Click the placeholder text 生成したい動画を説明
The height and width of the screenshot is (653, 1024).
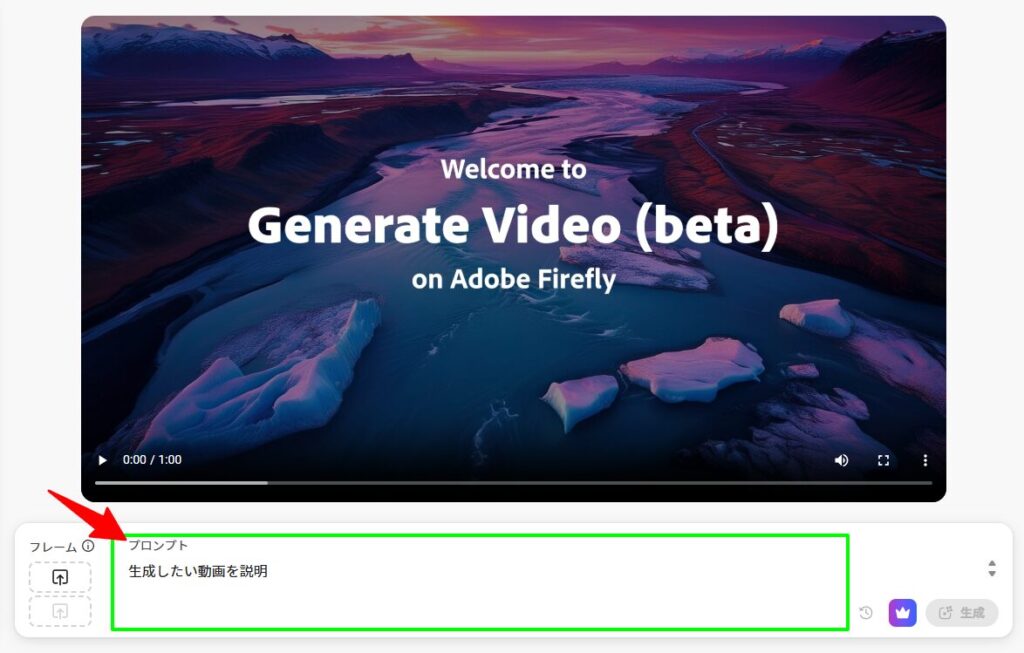pos(198,571)
